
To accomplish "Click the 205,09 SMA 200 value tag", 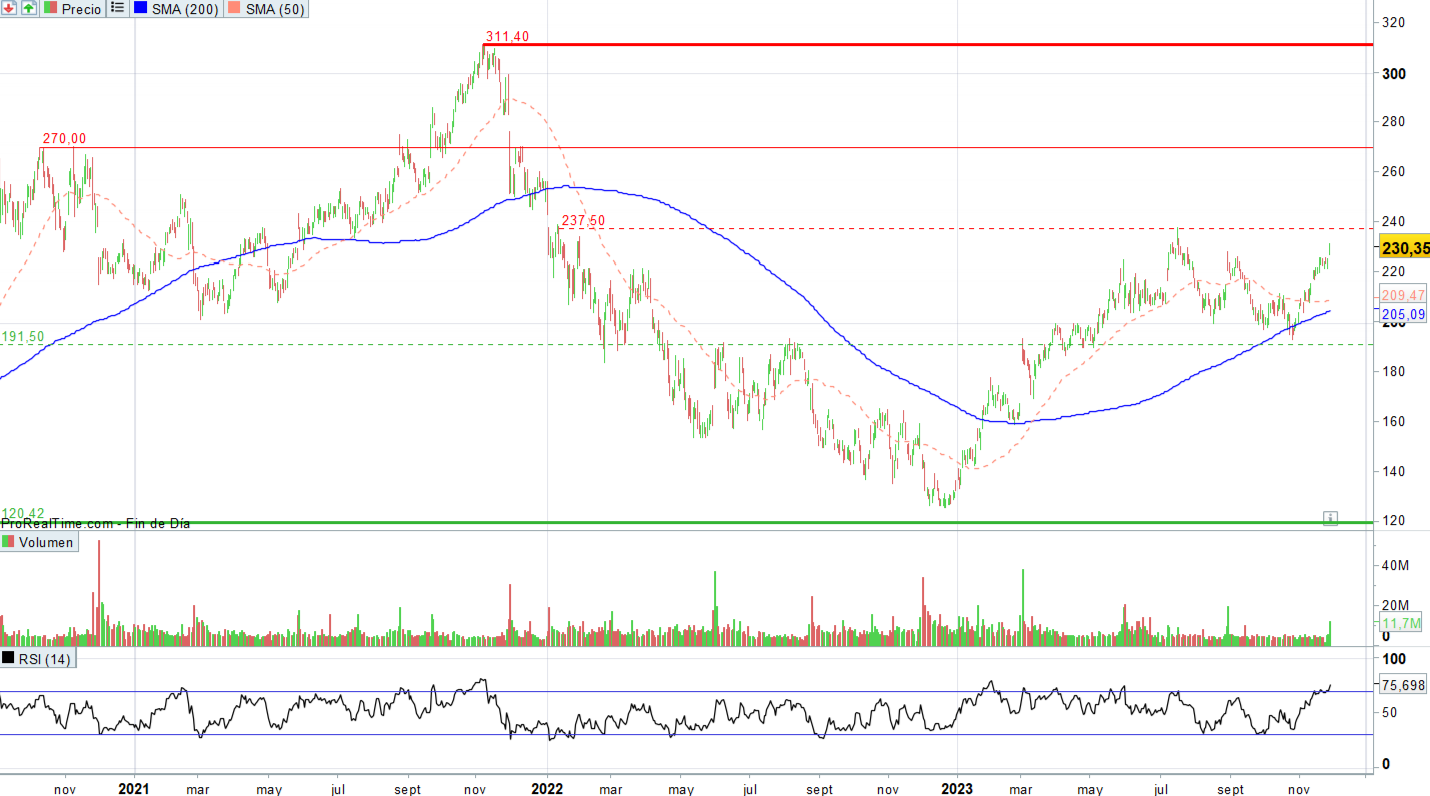I will [x=1403, y=314].
